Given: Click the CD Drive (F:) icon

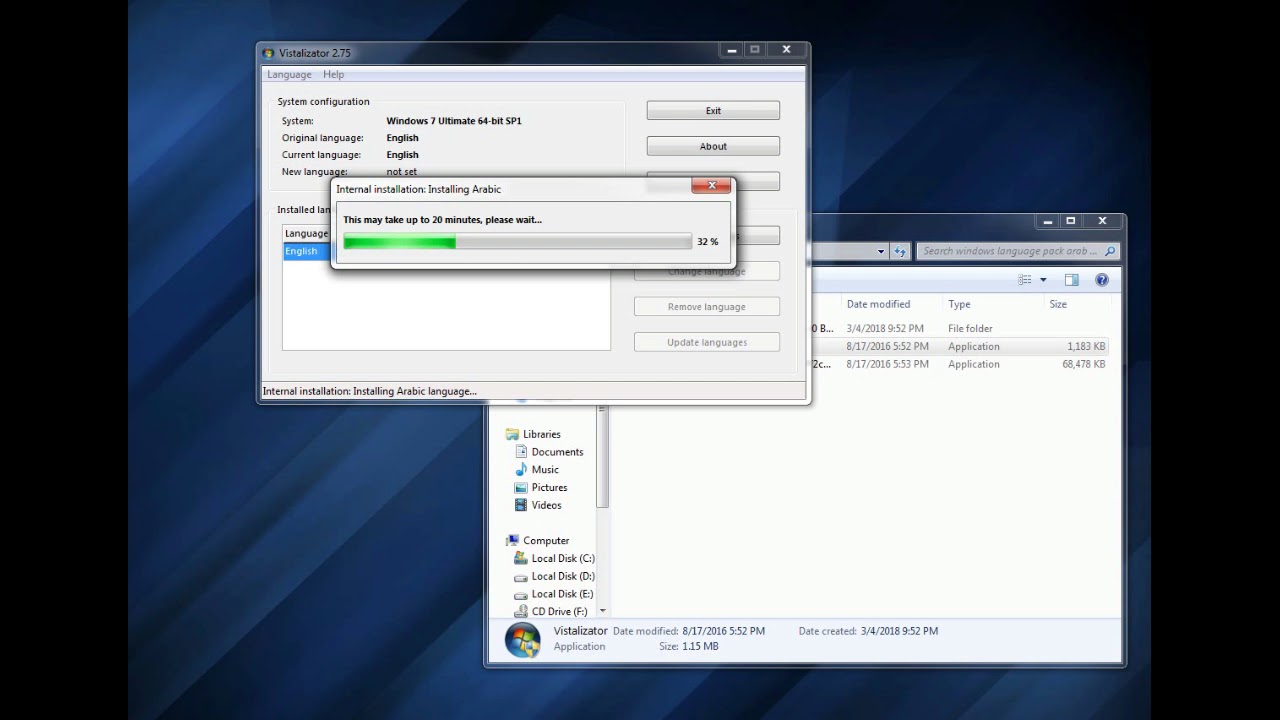Looking at the screenshot, I should pos(521,611).
